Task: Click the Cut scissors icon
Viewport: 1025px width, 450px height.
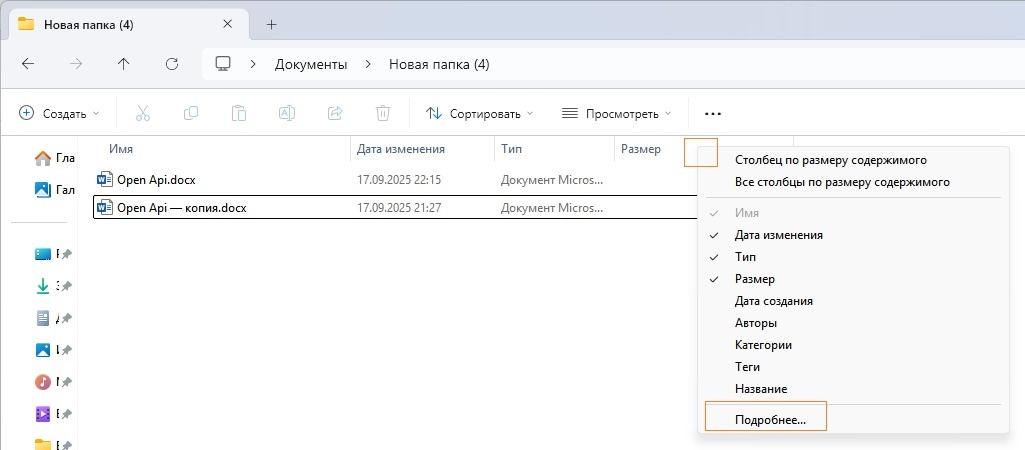Action: [142, 113]
